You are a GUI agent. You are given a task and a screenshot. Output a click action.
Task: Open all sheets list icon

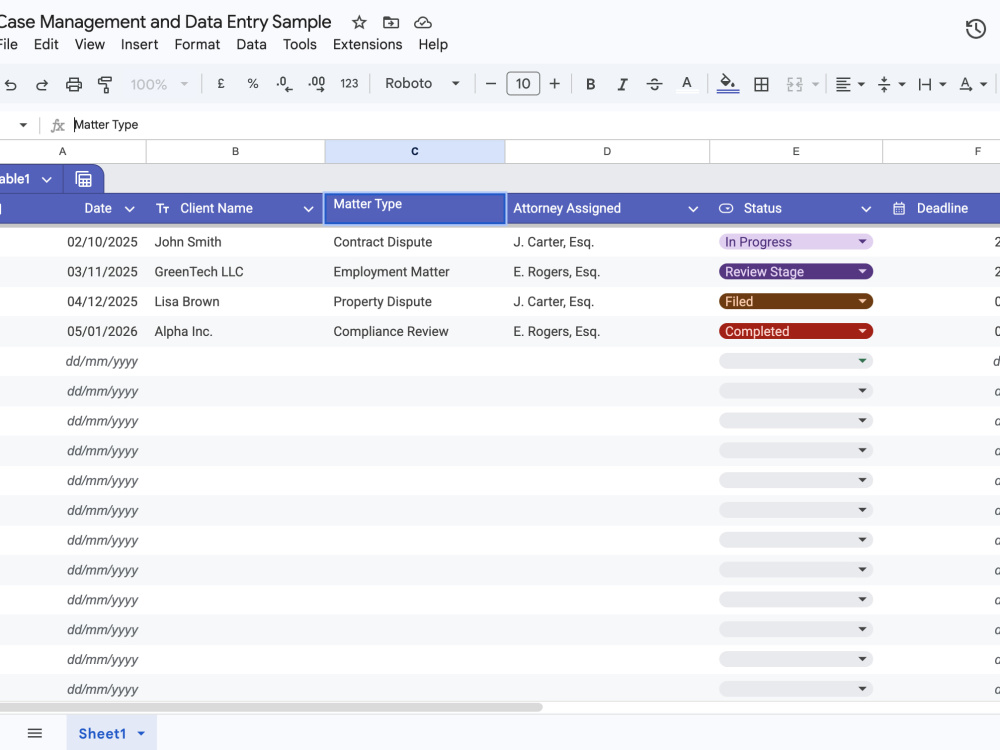pos(35,733)
